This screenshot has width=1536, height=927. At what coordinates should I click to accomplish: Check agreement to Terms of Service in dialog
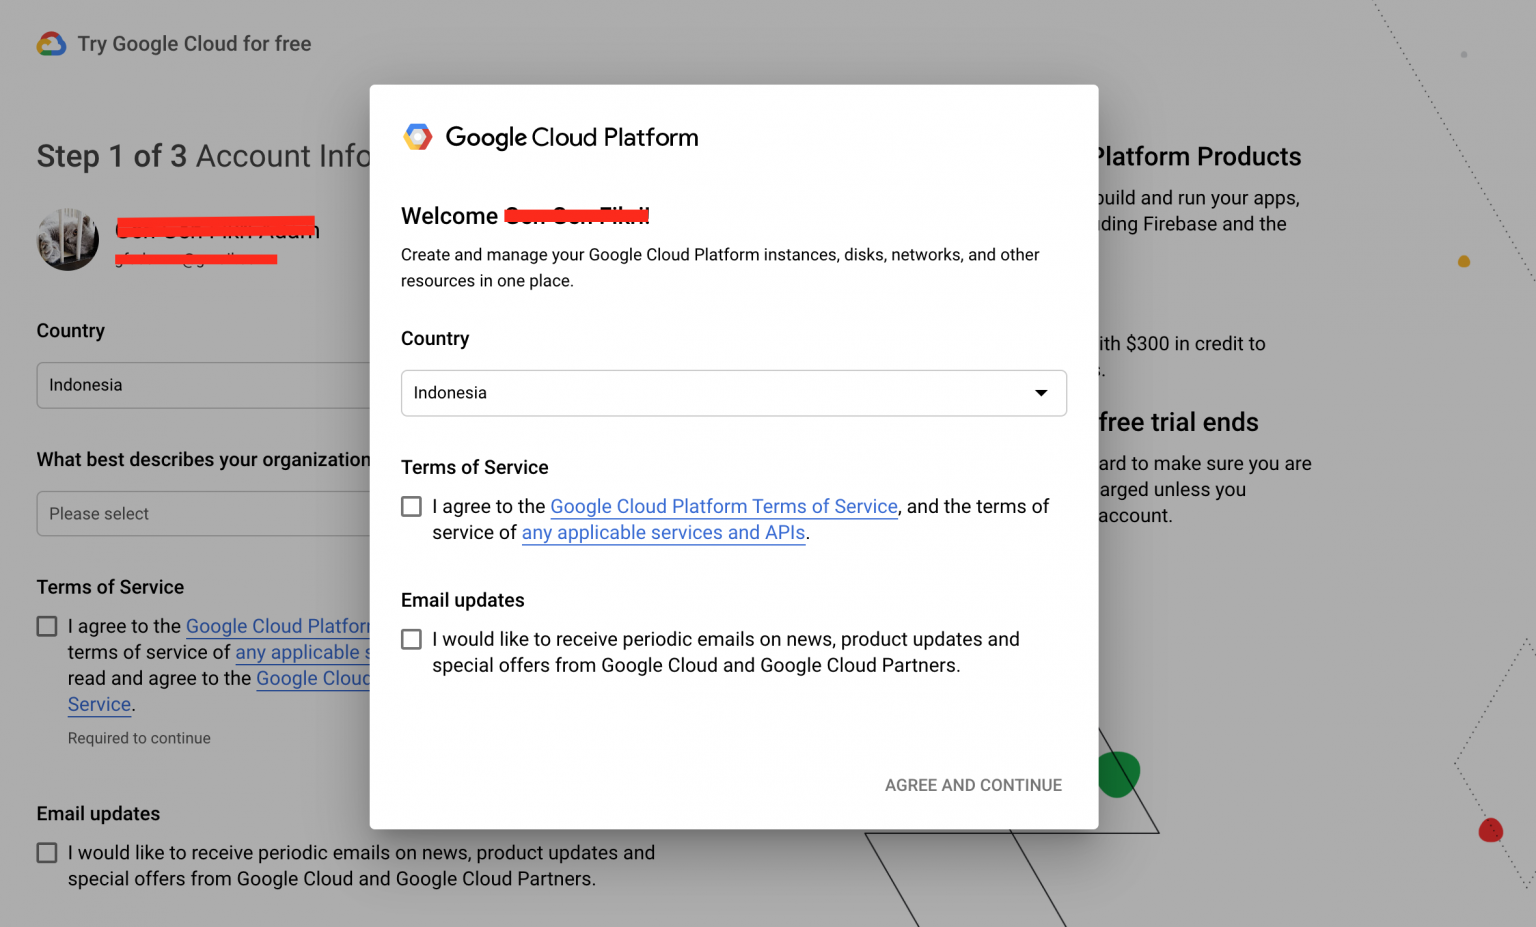pos(411,506)
